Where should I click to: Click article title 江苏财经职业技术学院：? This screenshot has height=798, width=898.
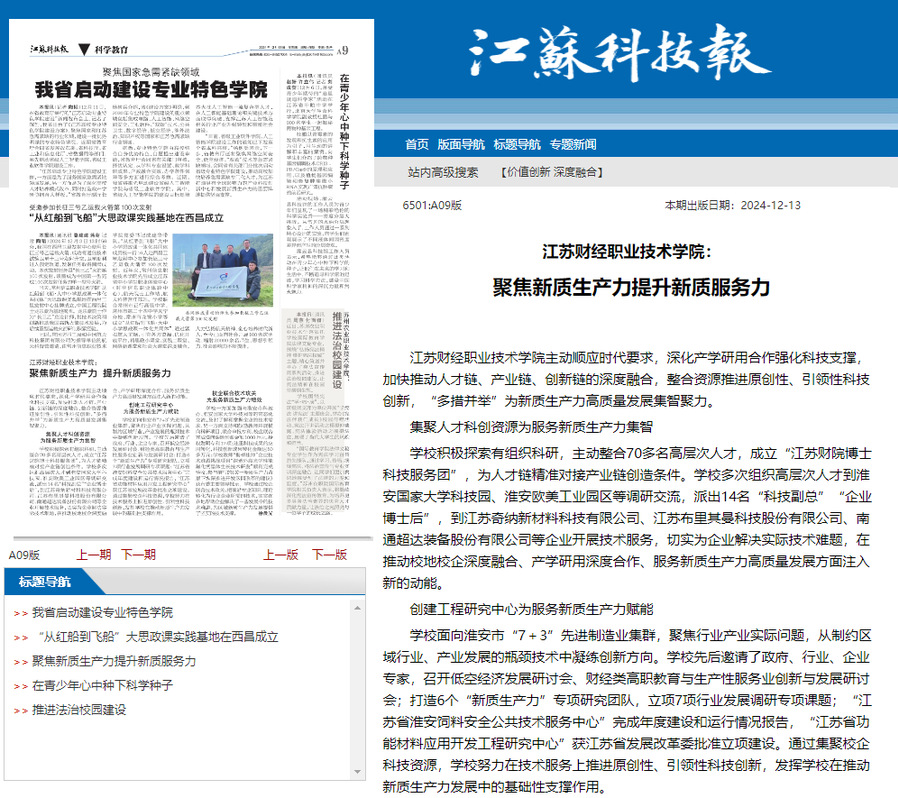(x=627, y=251)
